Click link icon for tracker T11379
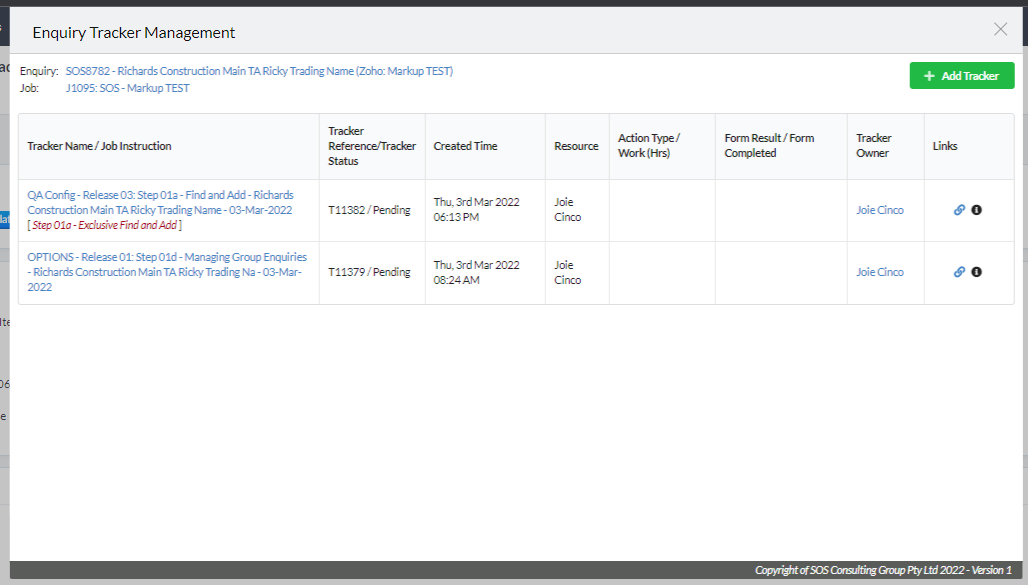Image resolution: width=1028 pixels, height=585 pixels. [x=959, y=272]
